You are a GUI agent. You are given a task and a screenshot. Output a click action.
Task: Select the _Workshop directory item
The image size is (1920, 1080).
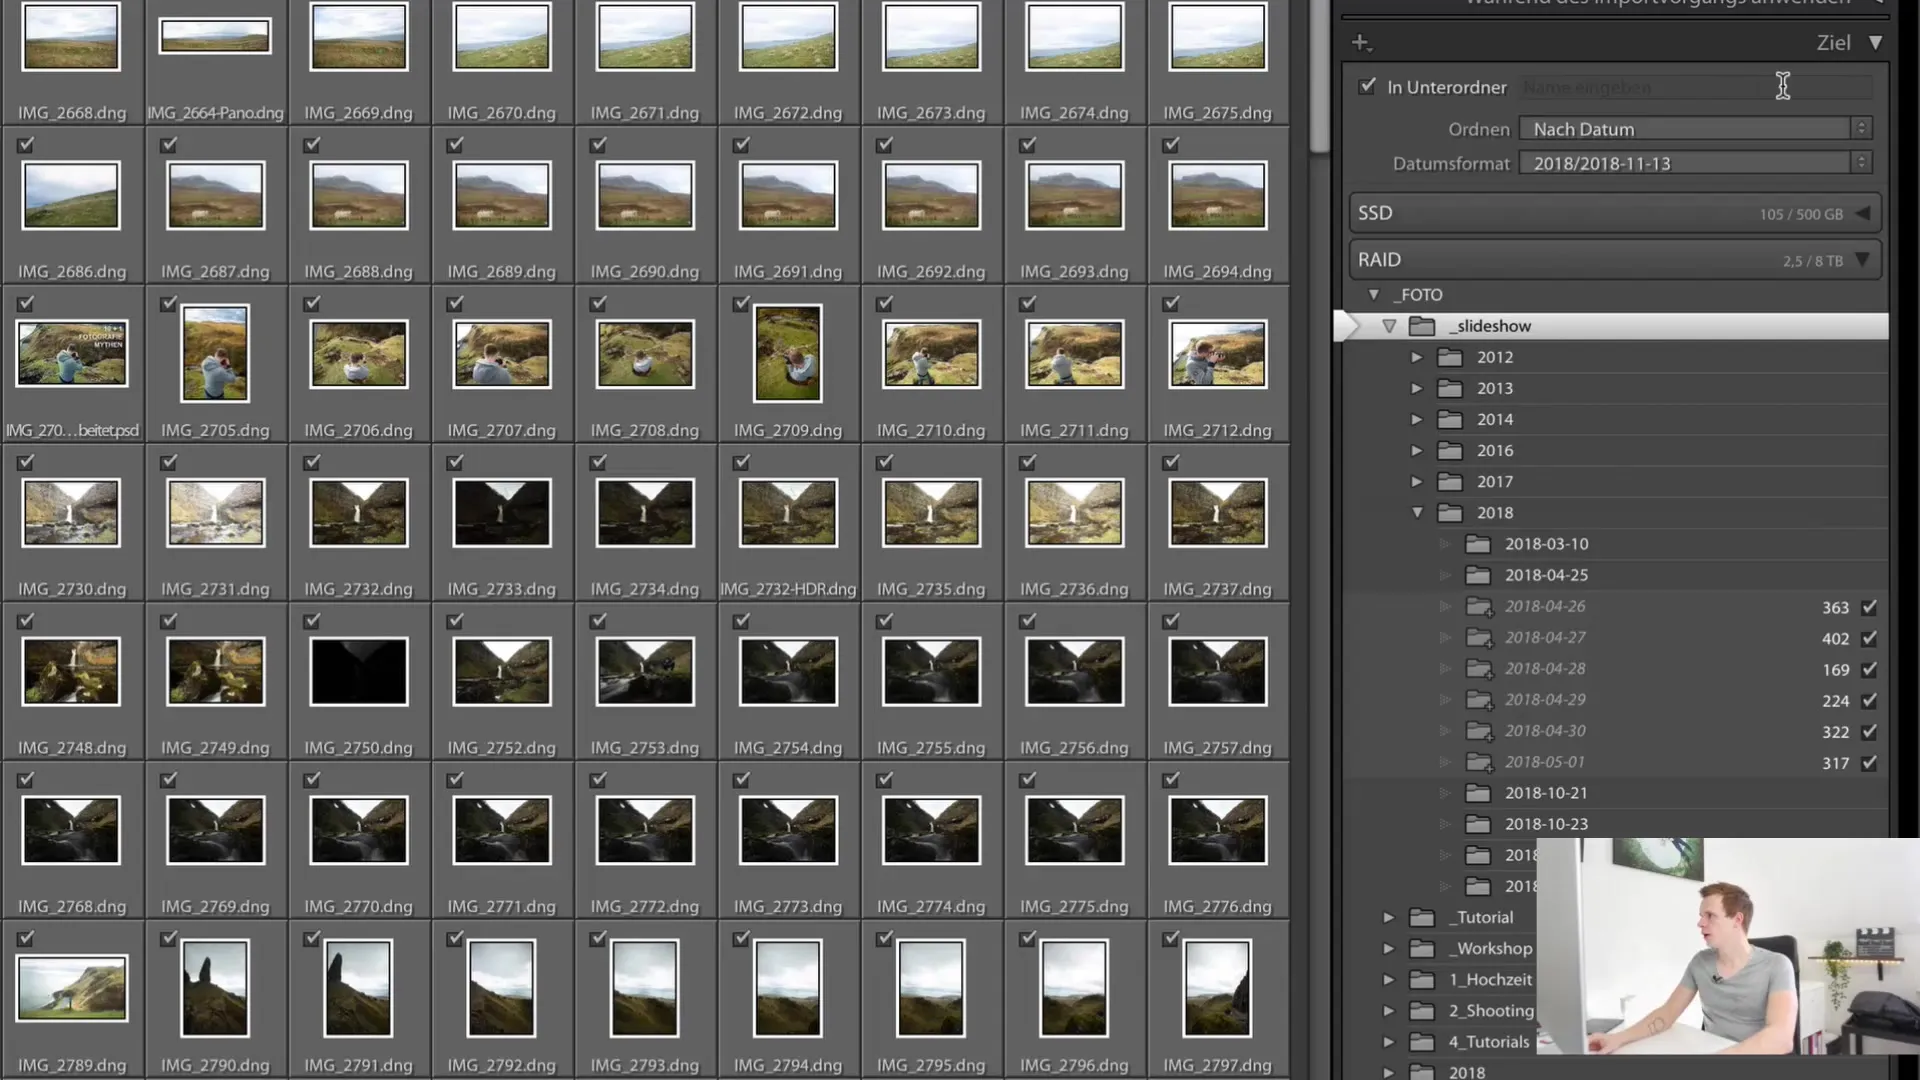[1490, 947]
